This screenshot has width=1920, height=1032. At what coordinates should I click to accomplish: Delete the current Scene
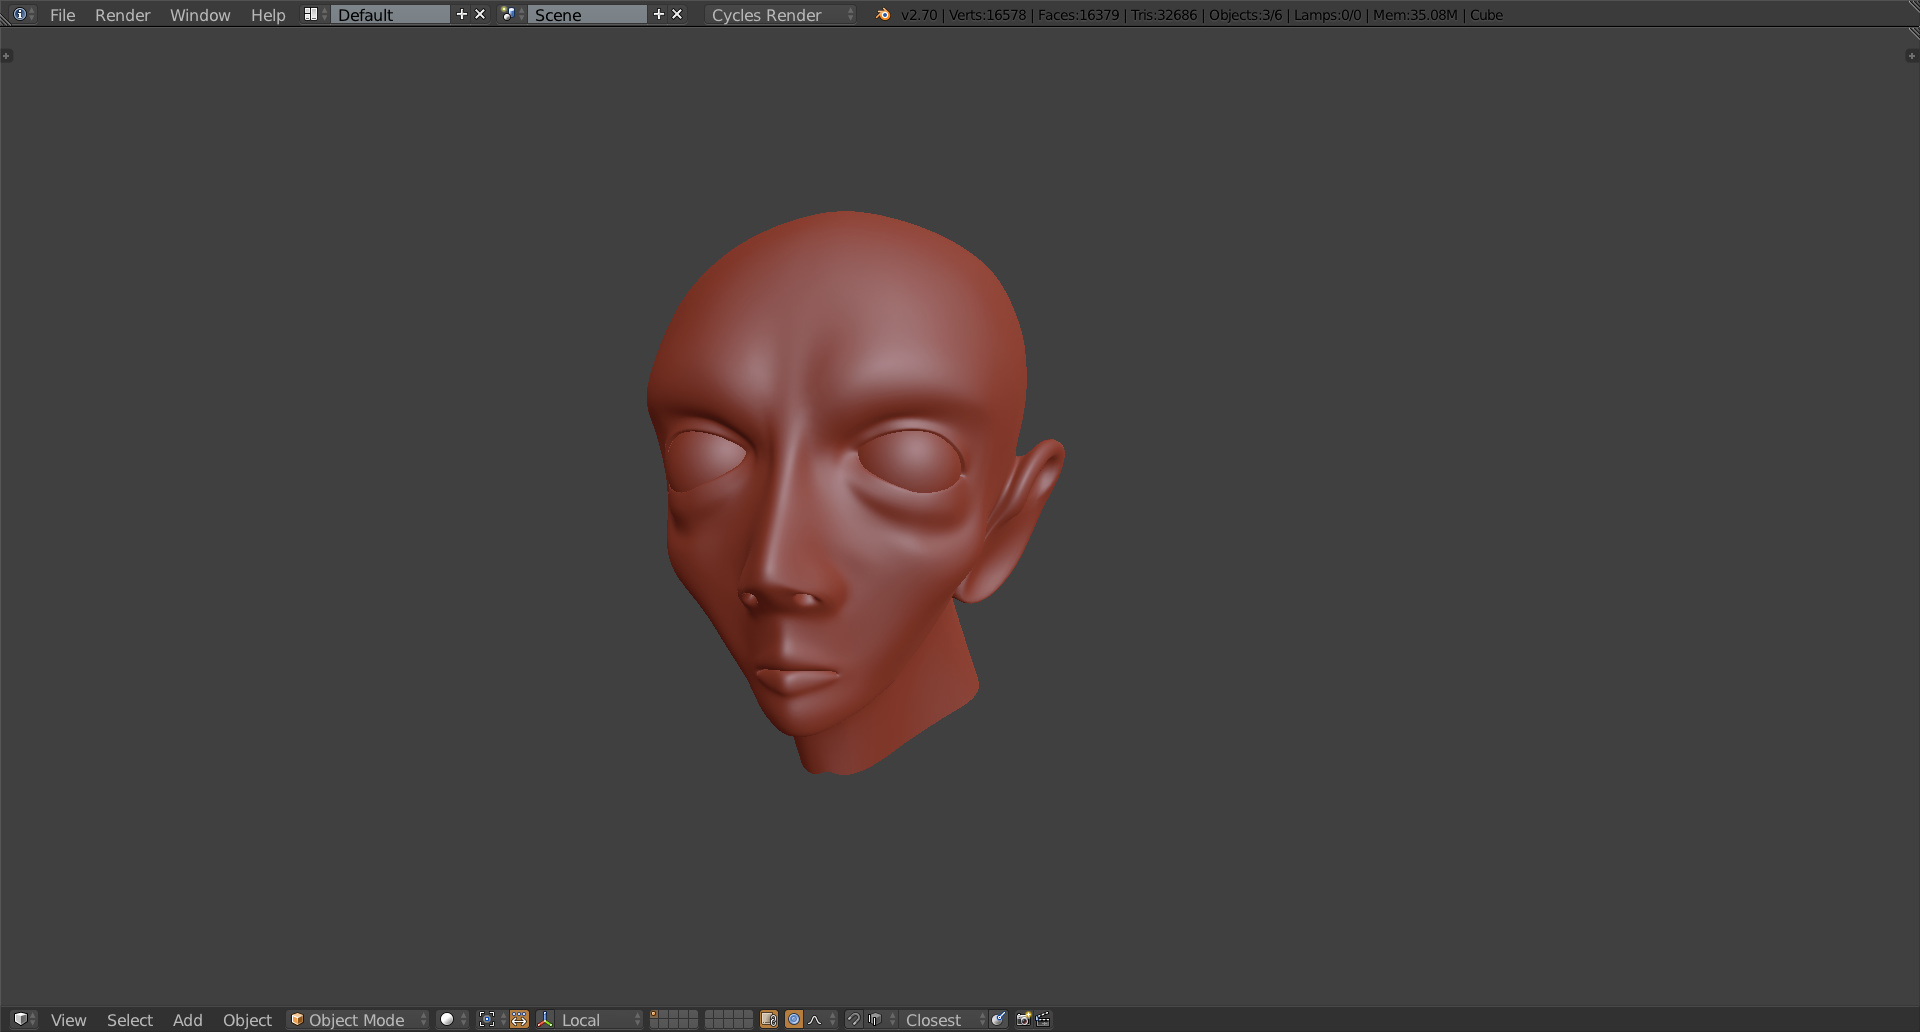pos(677,14)
